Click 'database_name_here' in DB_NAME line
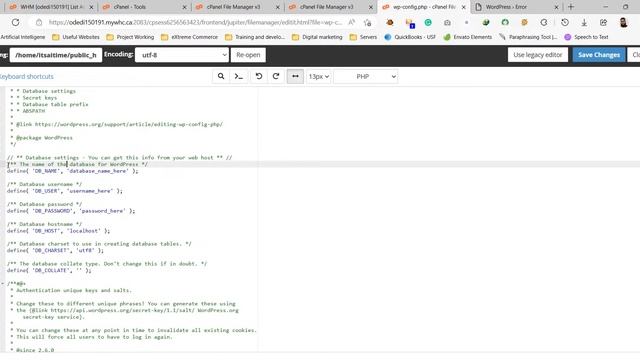The height and width of the screenshot is (360, 640). 98,171
